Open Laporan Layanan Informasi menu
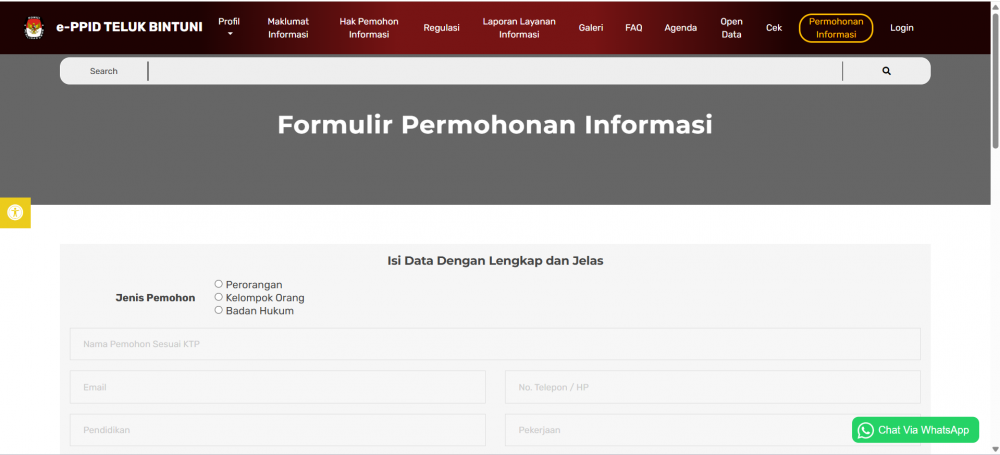The height and width of the screenshot is (455, 1000). click(519, 28)
